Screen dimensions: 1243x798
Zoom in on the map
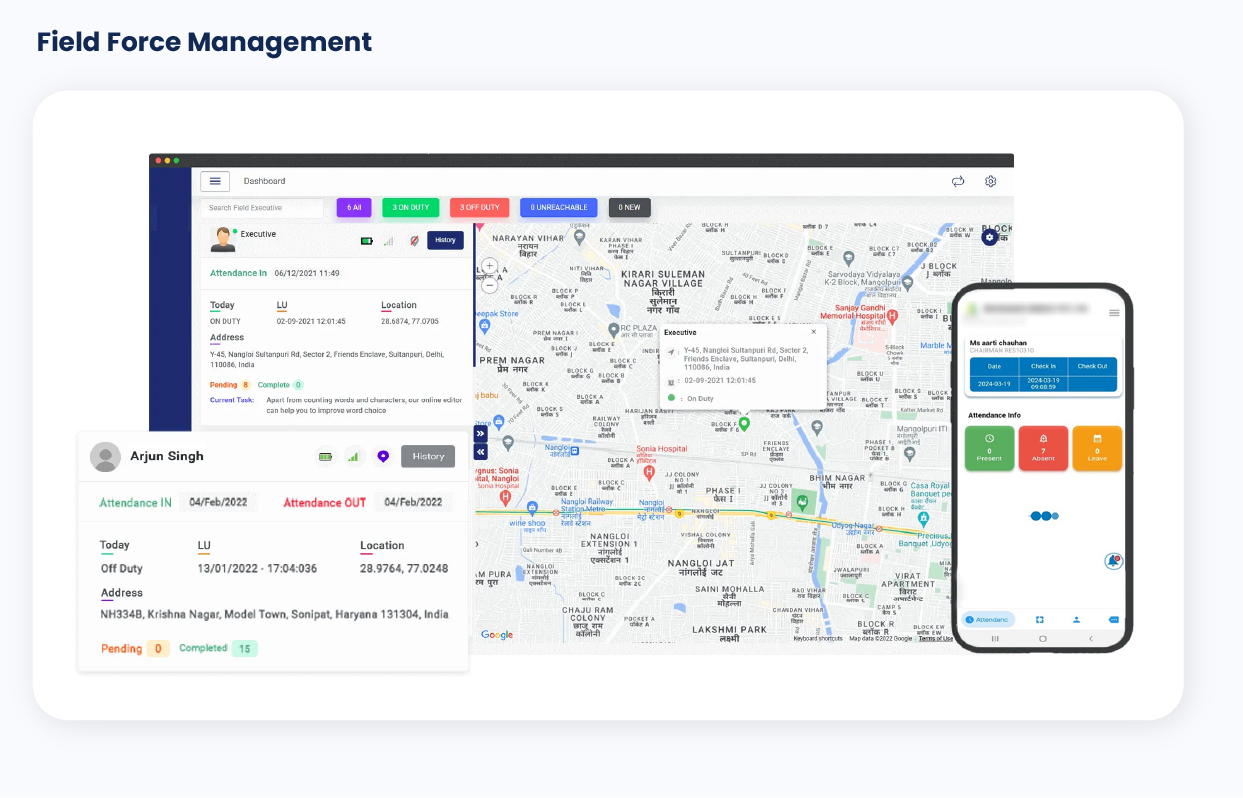490,266
